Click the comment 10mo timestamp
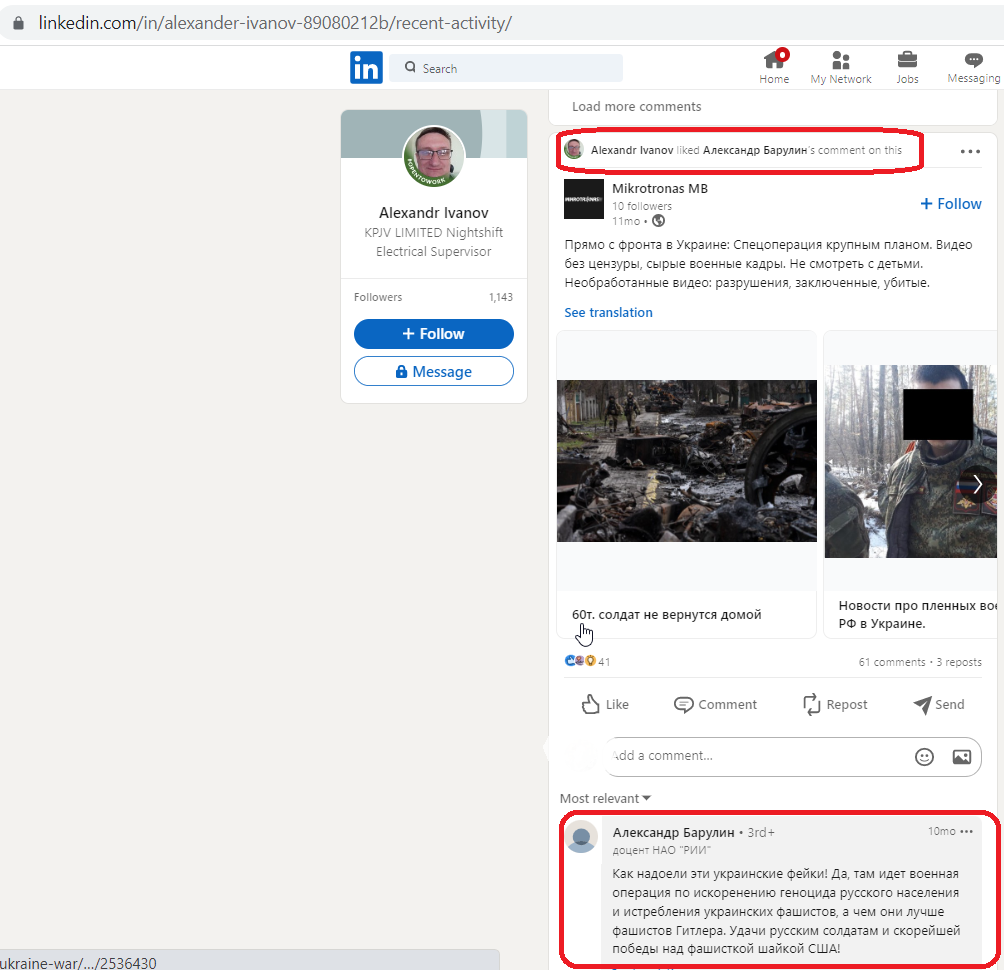 941,831
